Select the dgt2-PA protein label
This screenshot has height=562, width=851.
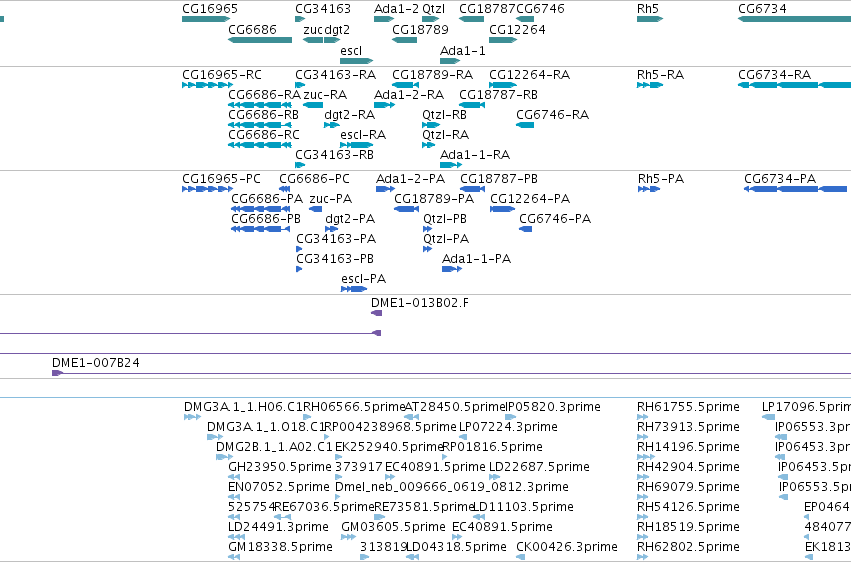tap(350, 219)
